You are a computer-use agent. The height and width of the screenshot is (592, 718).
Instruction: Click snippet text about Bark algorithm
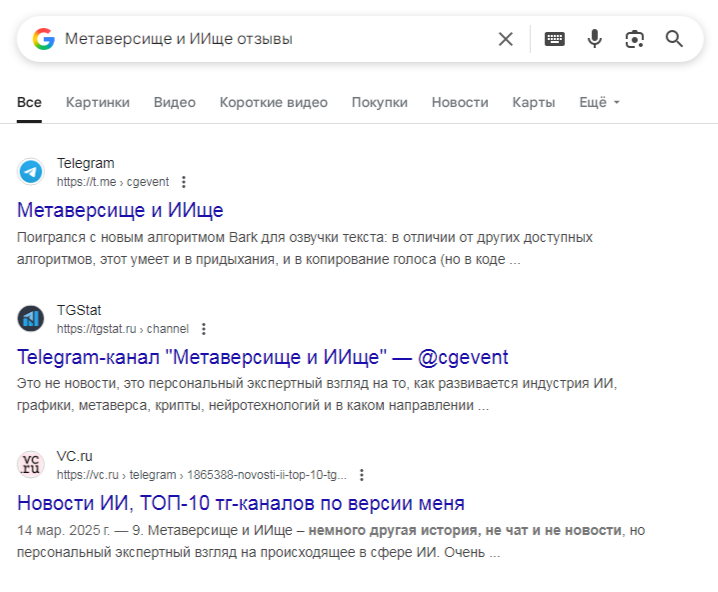305,248
